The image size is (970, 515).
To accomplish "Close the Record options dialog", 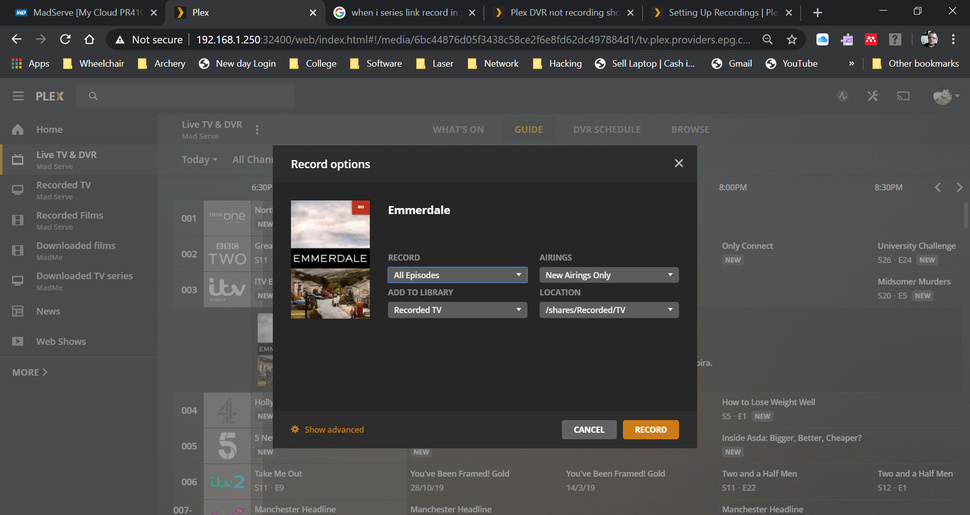I will 679,163.
